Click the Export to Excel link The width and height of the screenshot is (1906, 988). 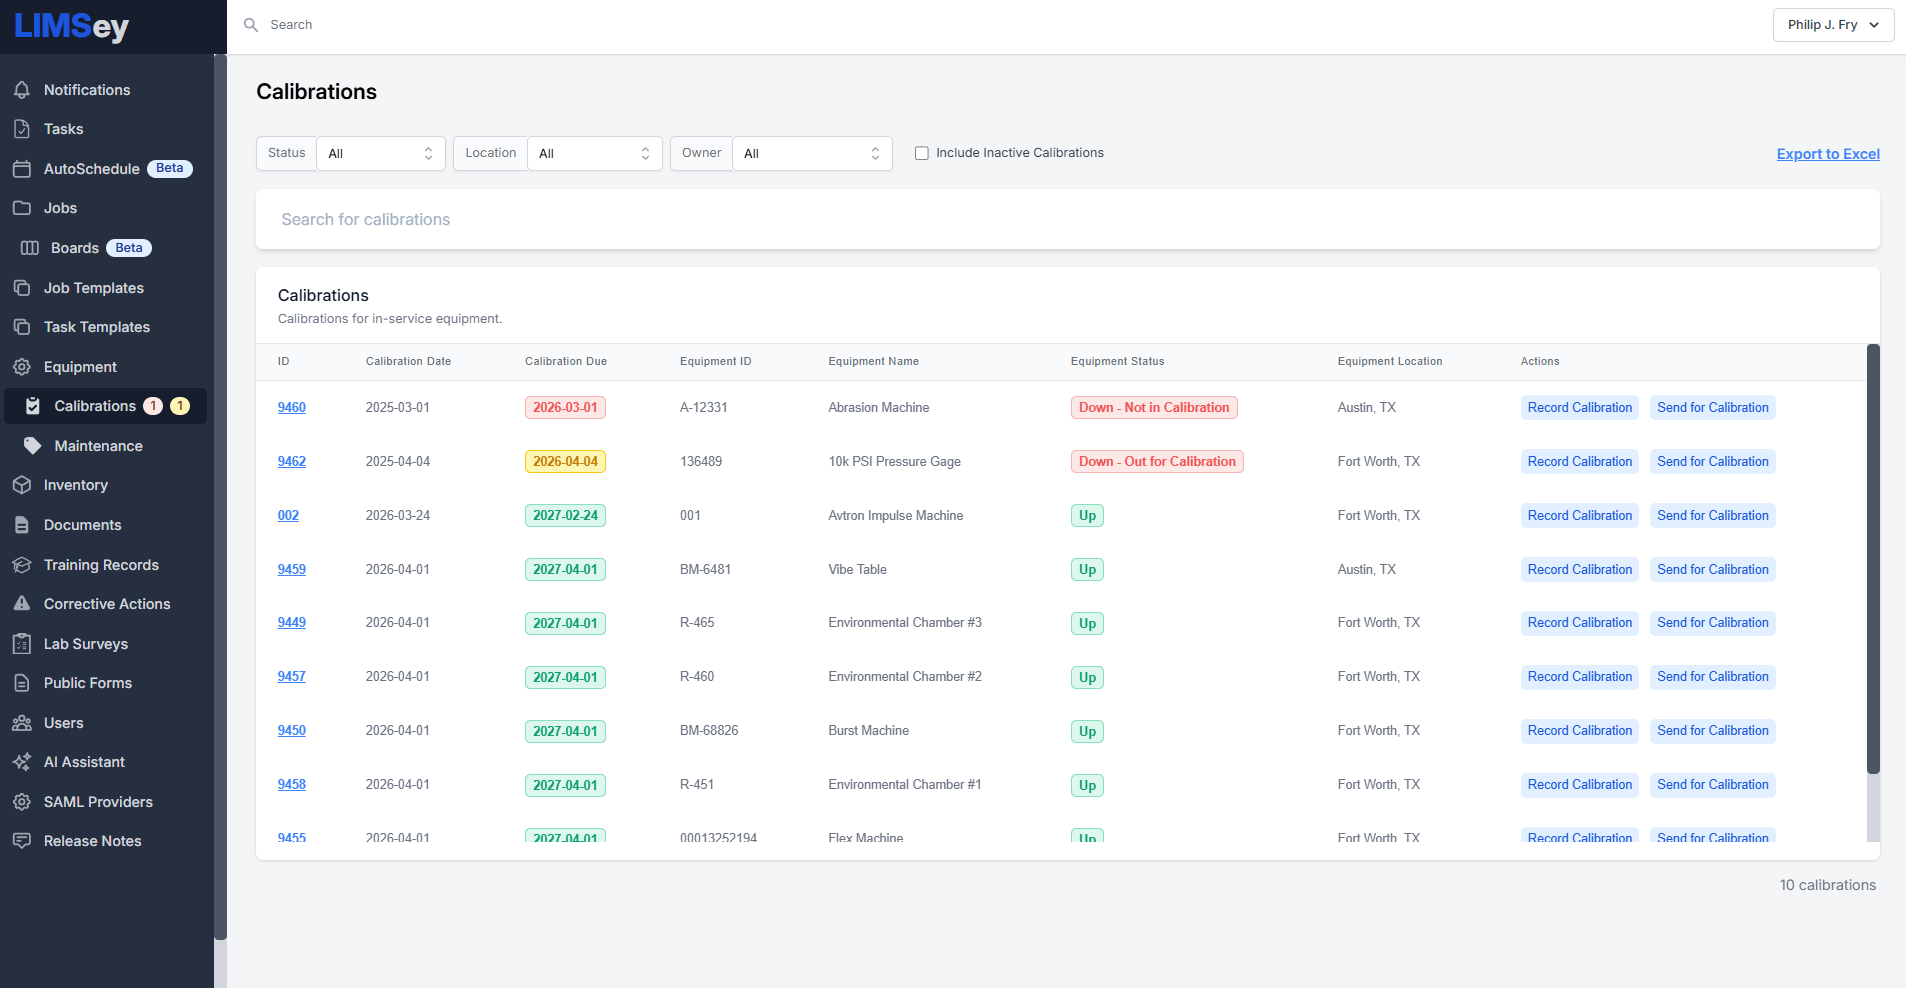[x=1827, y=154]
